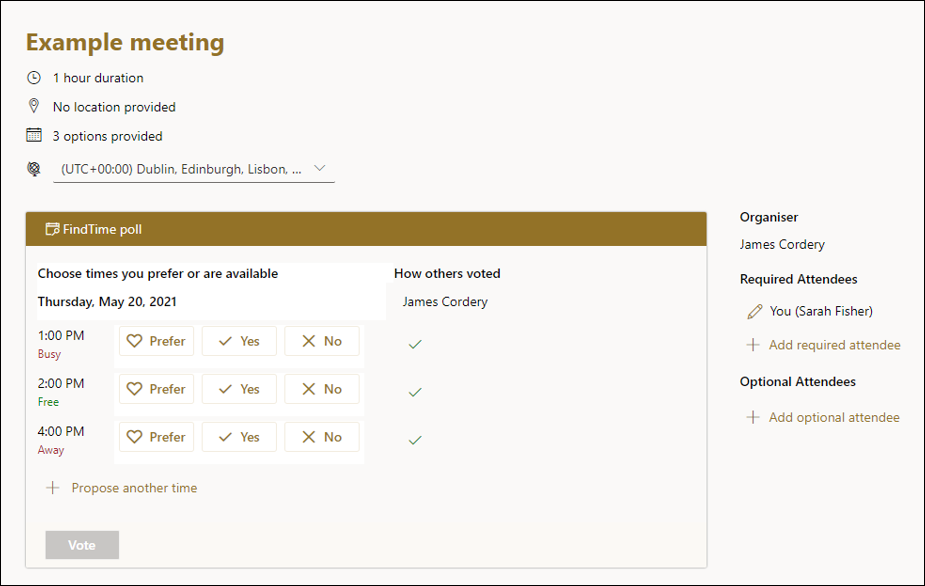
Task: Click Propose another time link
Action: pyautogui.click(x=134, y=488)
